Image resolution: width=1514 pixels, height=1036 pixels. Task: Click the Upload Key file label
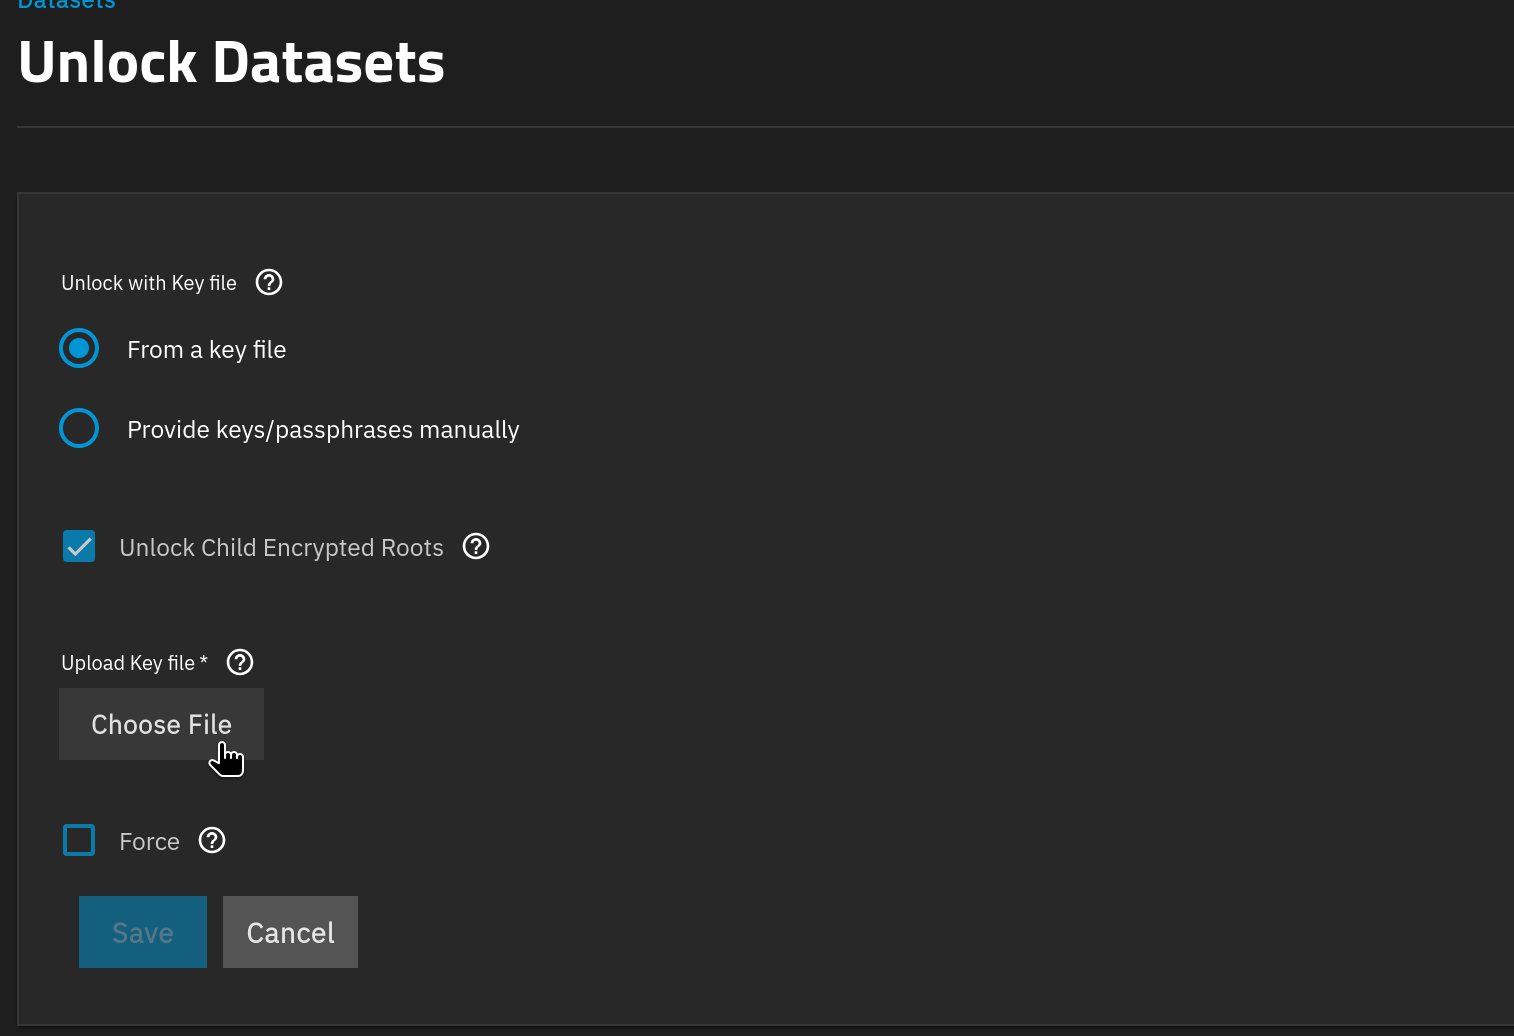click(134, 663)
